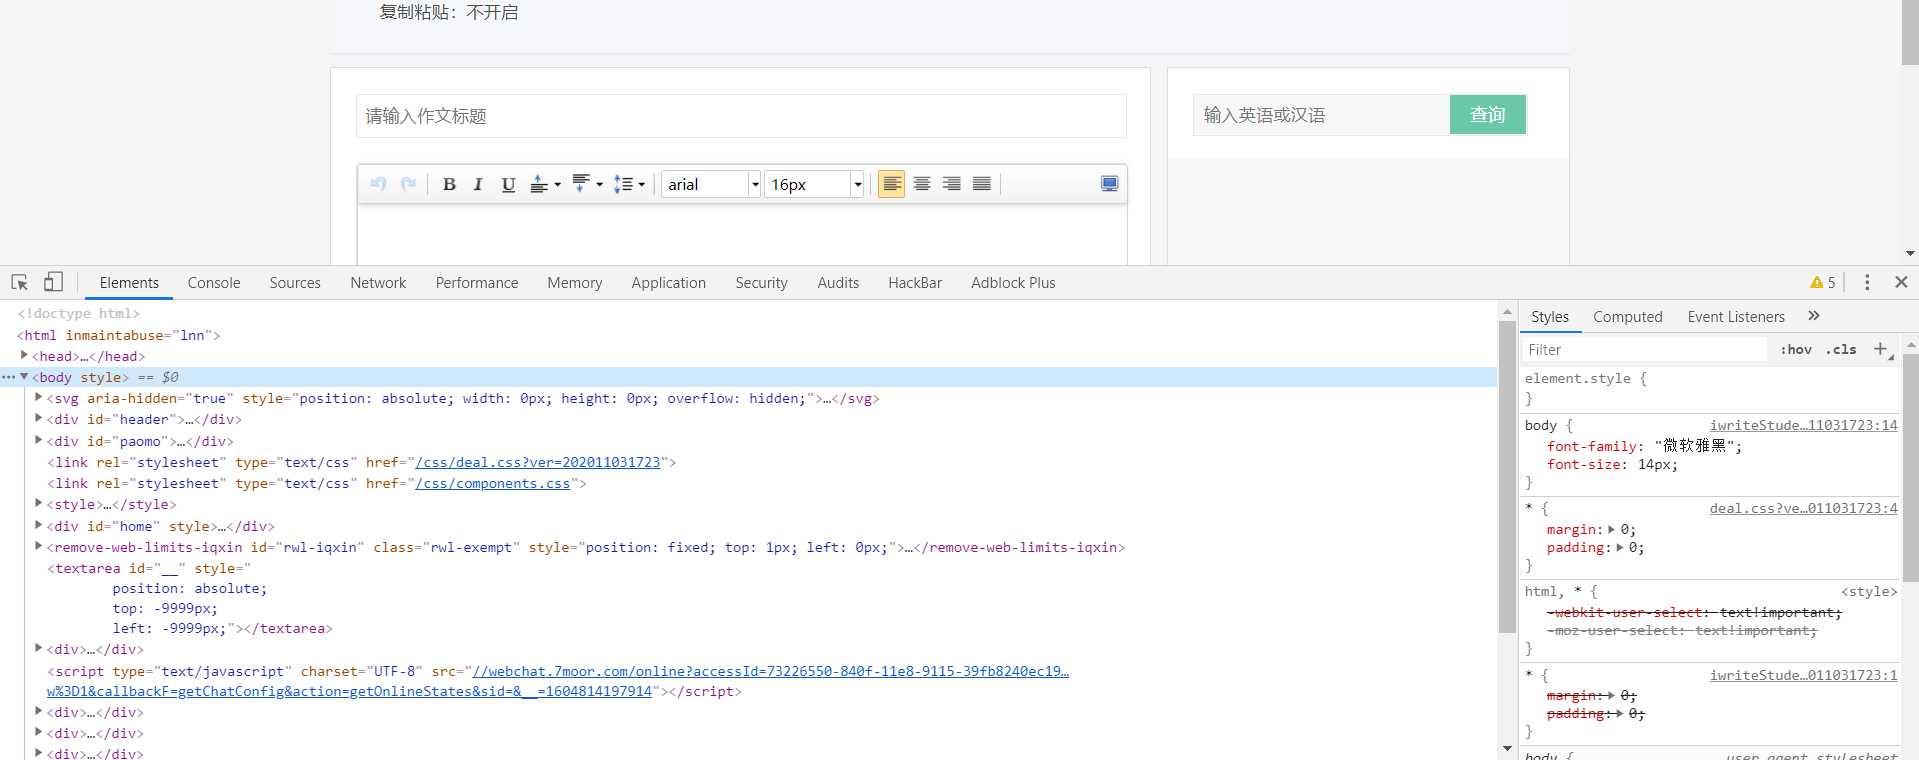1919x760 pixels.
Task: Open the Memory tab
Action: 575,283
